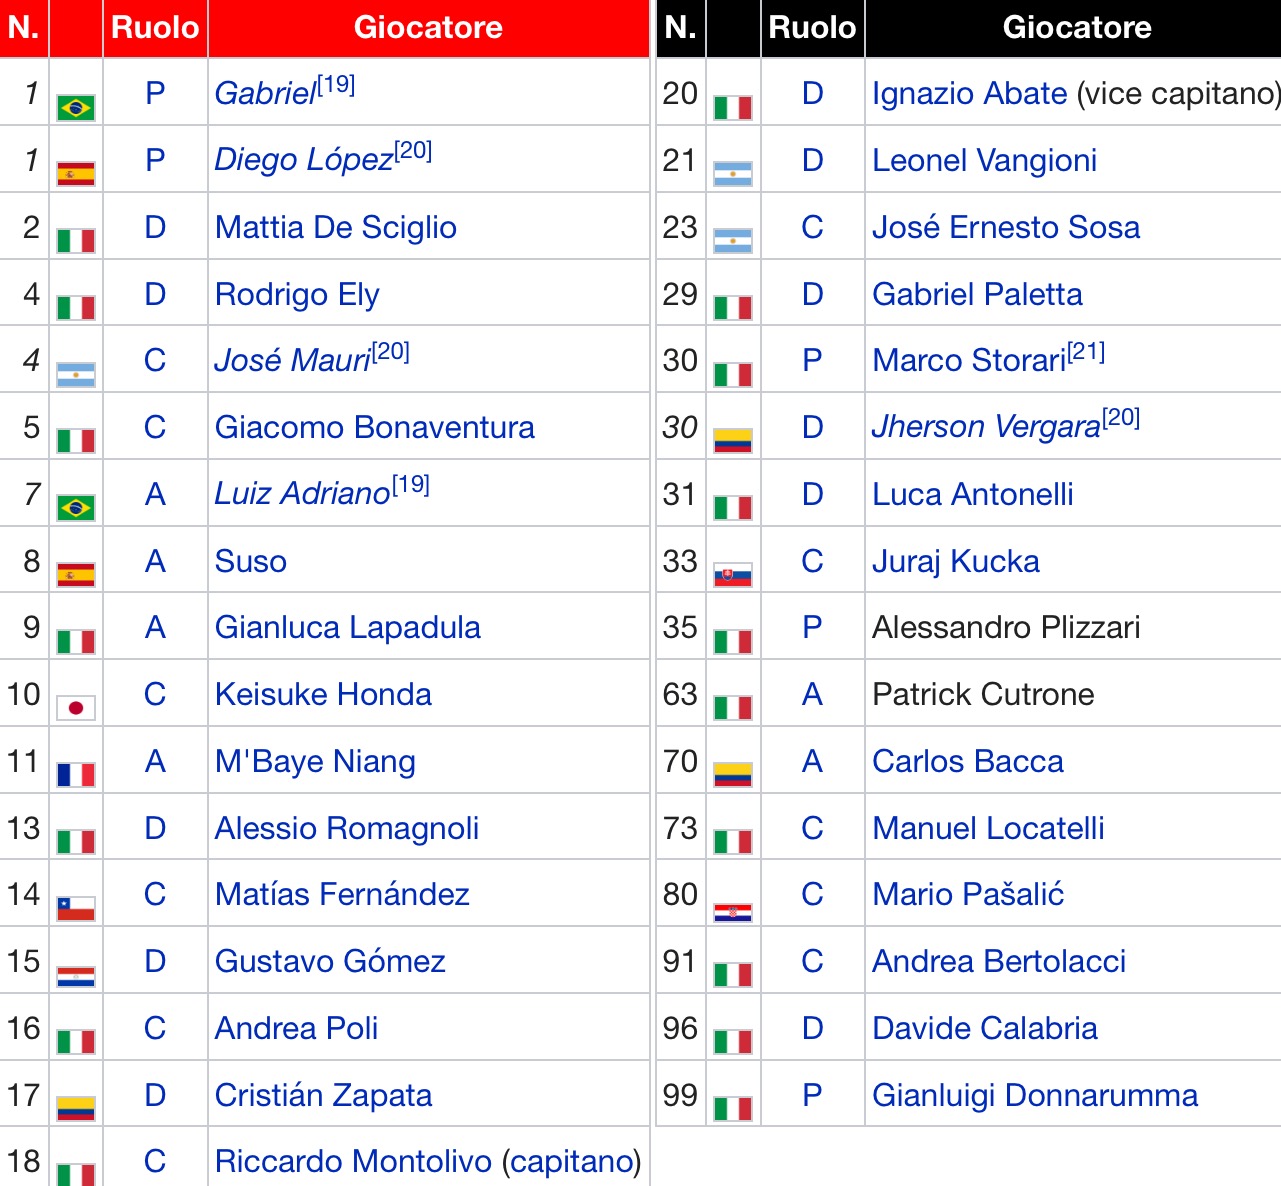Click the Japan flag beside Keisuke Honda
Screen dimensions: 1281x1186
[76, 708]
